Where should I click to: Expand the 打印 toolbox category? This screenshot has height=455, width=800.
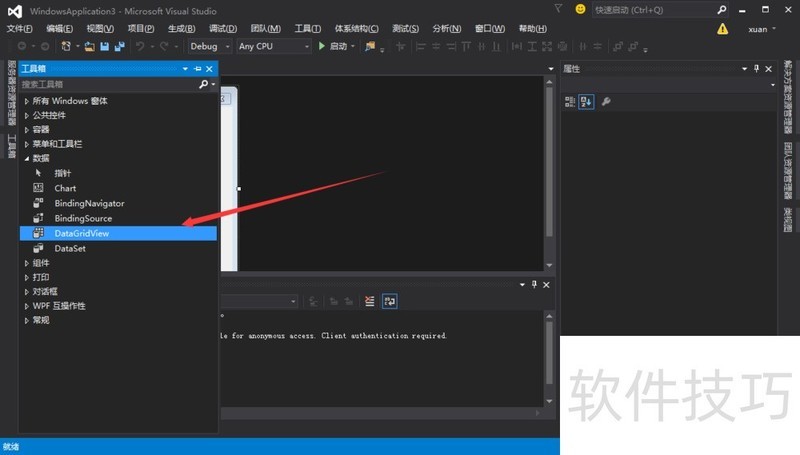click(27, 277)
